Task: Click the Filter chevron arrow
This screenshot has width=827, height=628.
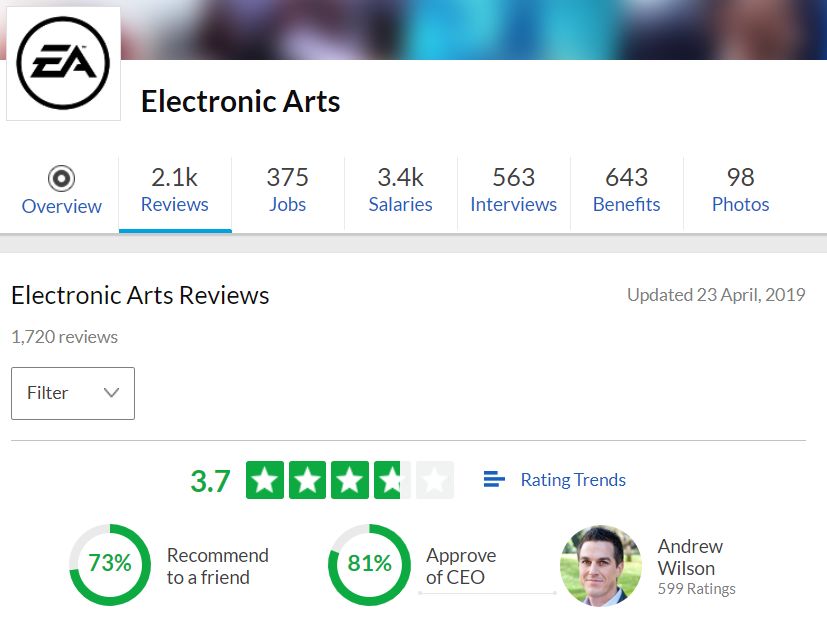Action: pyautogui.click(x=111, y=392)
